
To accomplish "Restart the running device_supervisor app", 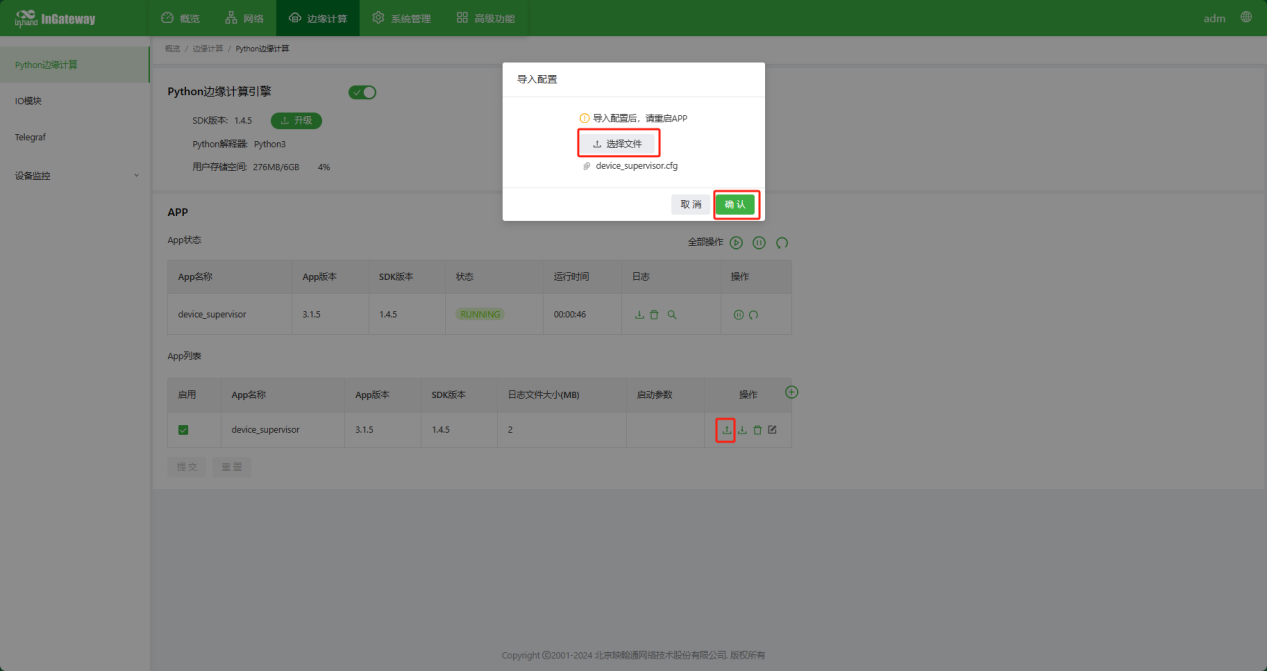I will pyautogui.click(x=753, y=314).
